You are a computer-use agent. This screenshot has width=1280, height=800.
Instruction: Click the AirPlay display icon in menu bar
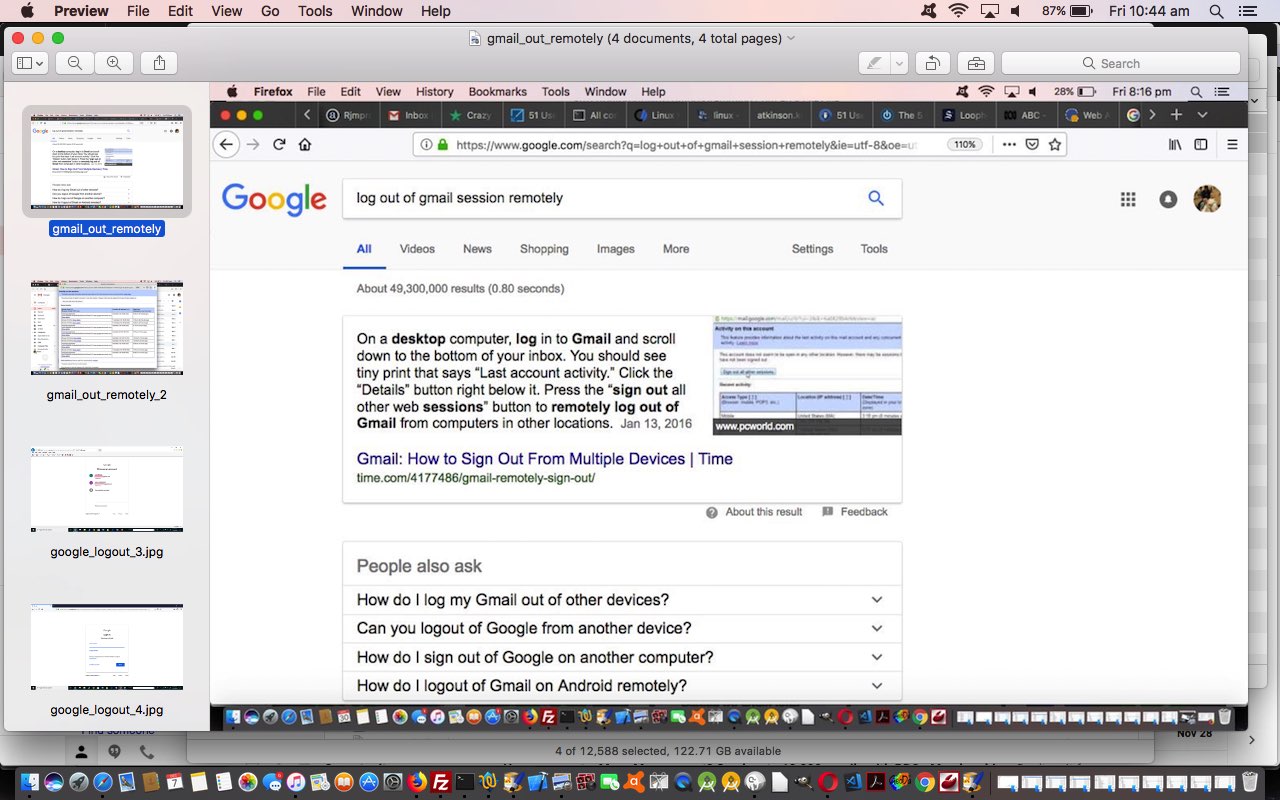(990, 11)
